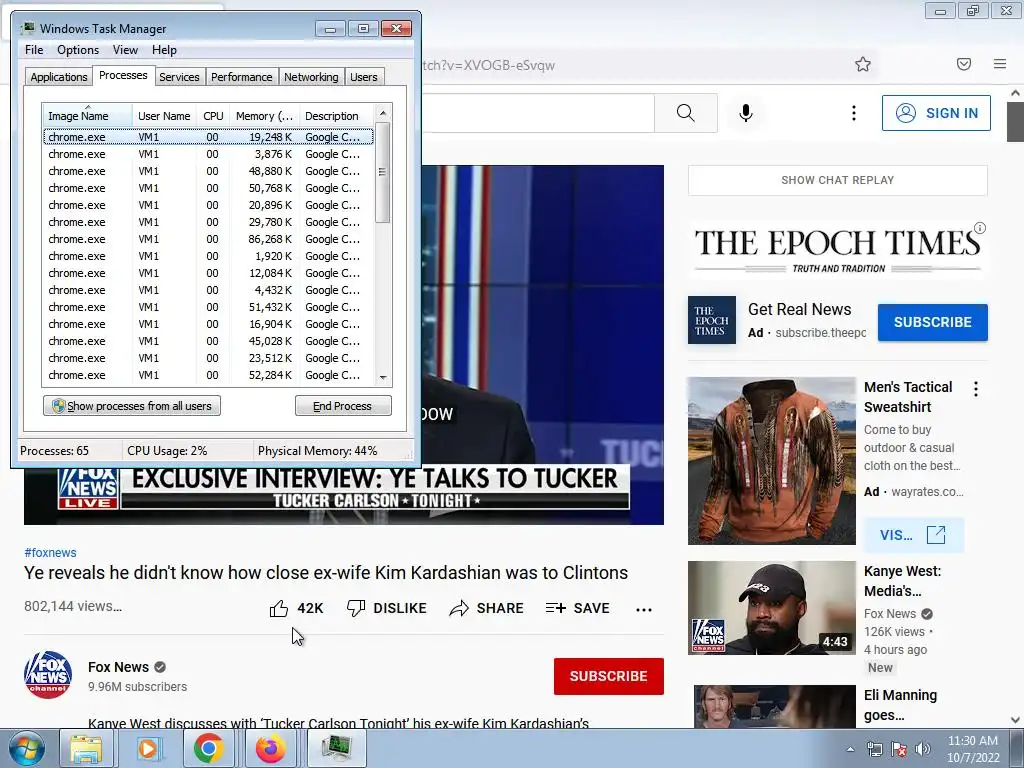1024x768 pixels.
Task: Sort processes by Memory column header
Action: (264, 116)
